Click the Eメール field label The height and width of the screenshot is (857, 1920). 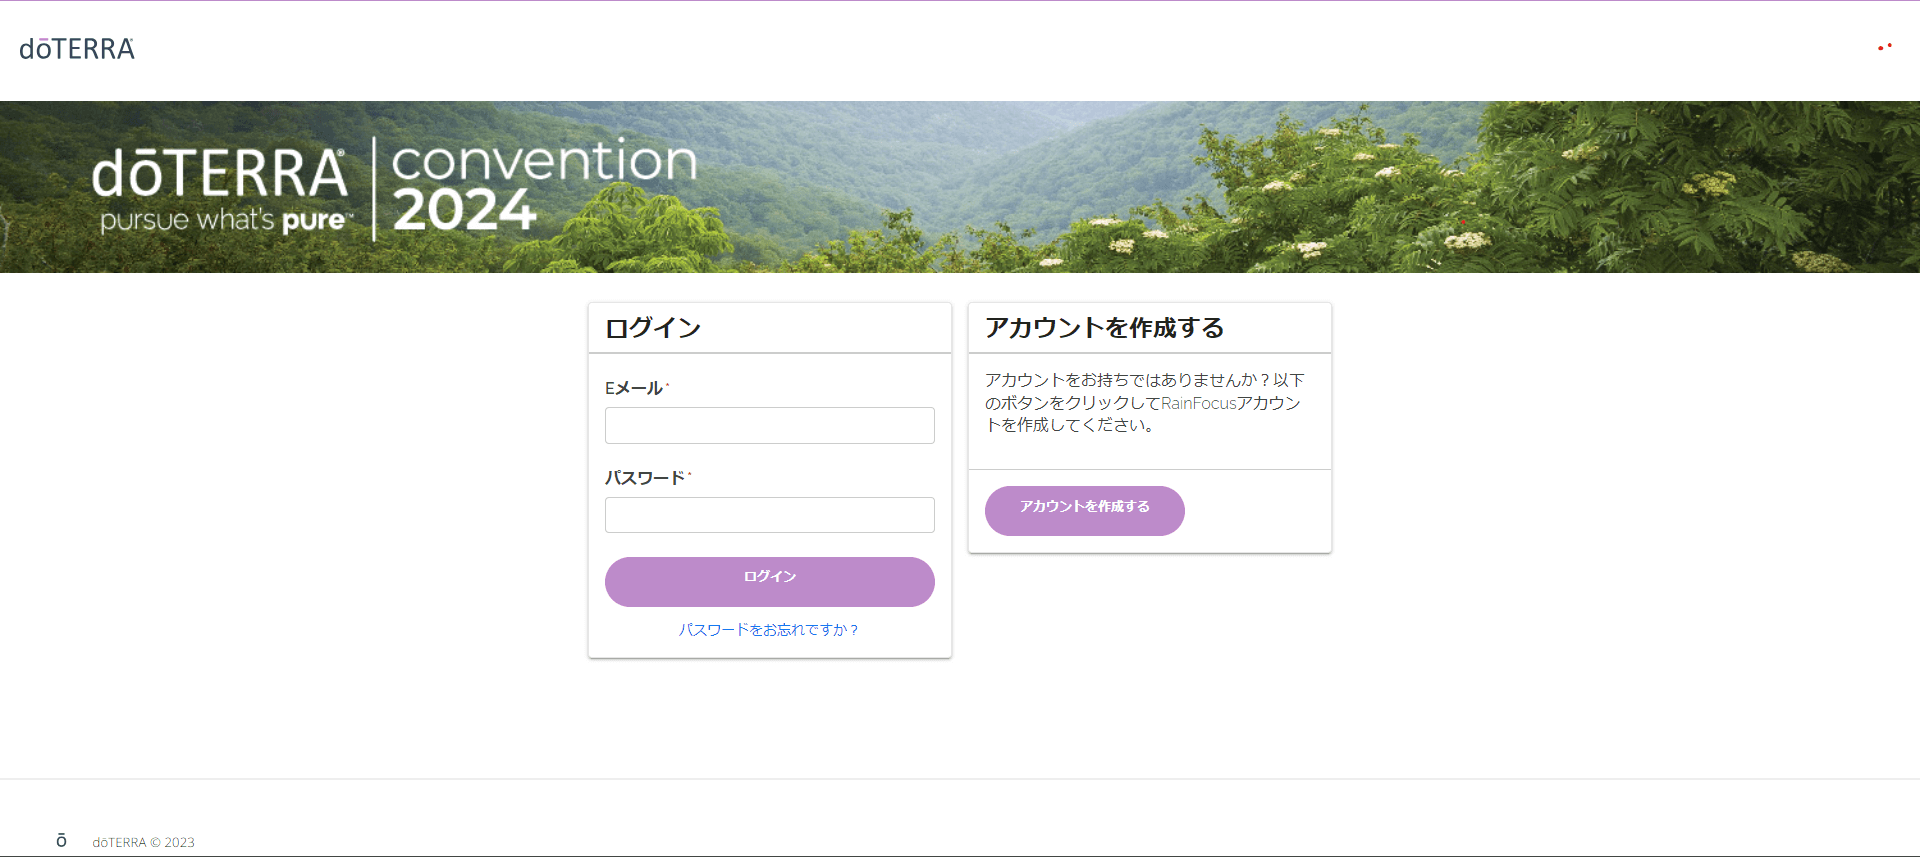(636, 388)
